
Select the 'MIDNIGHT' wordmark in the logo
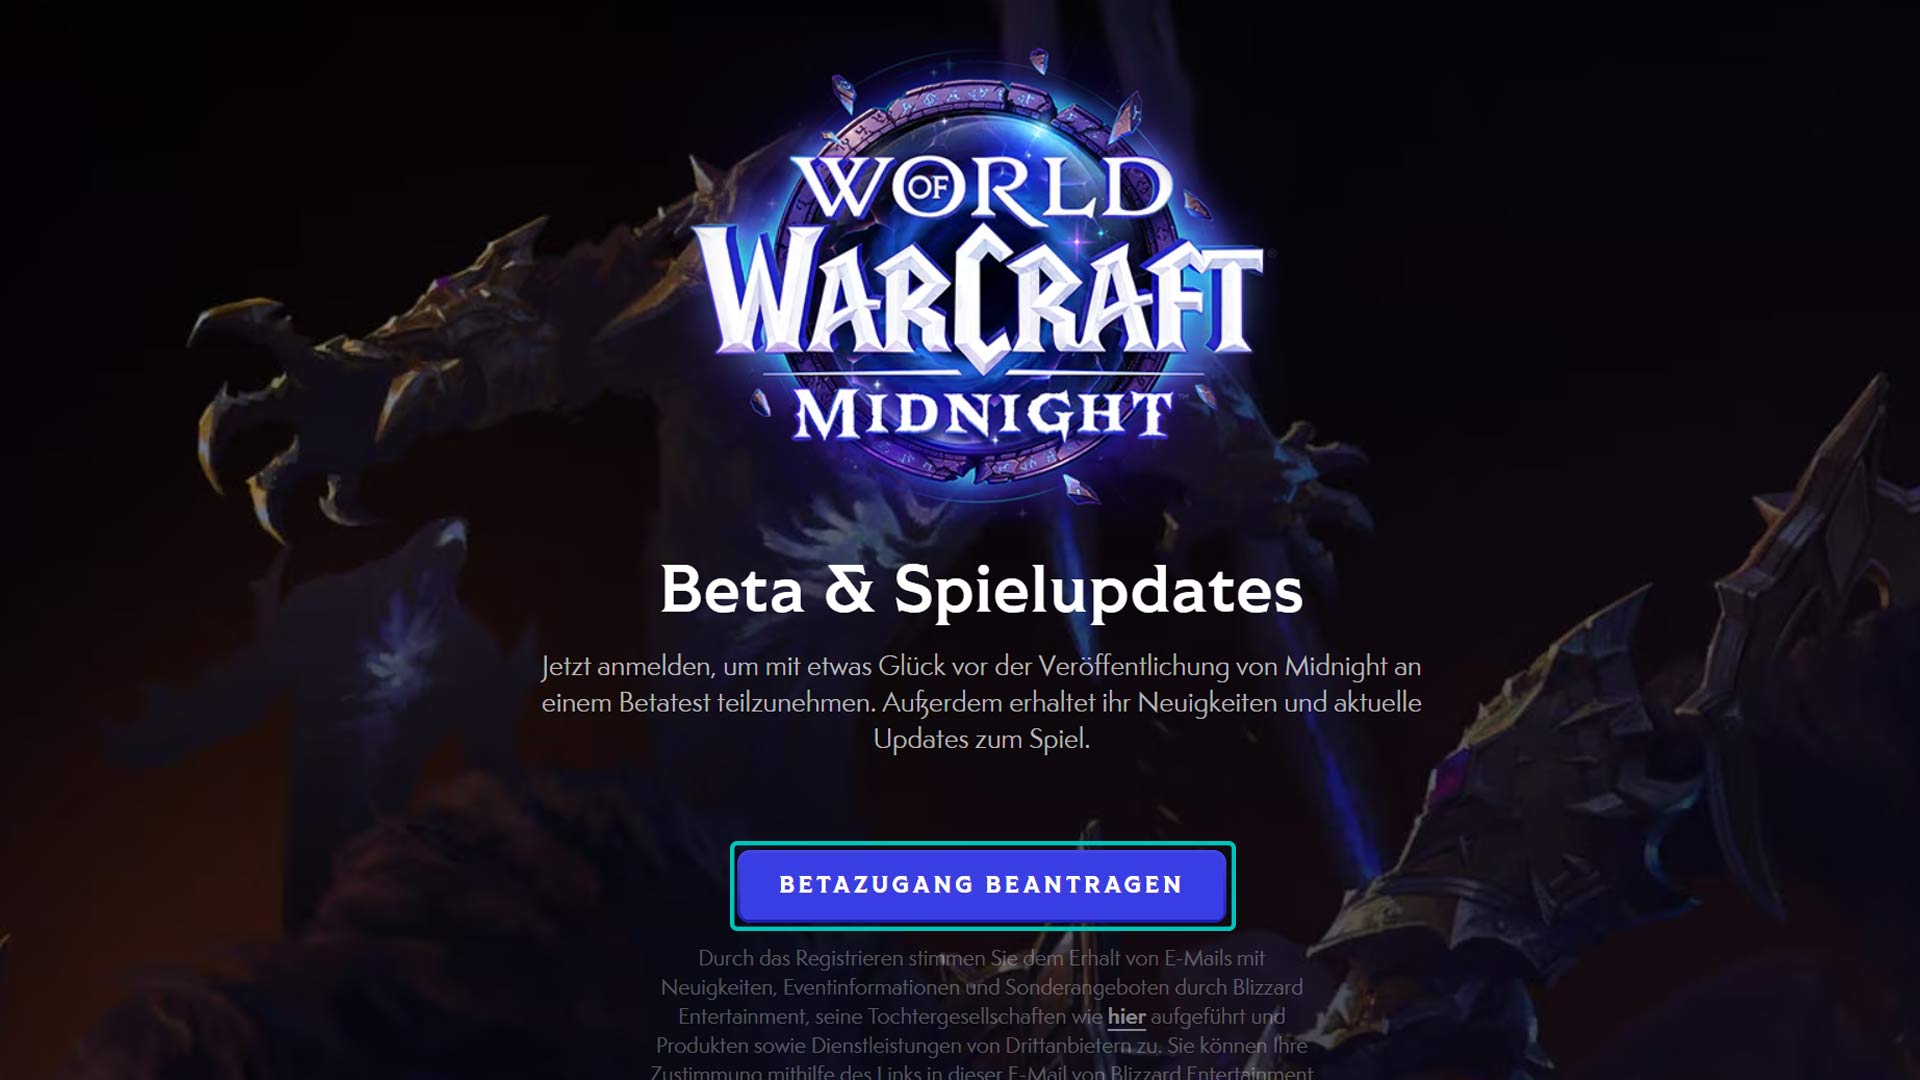[x=982, y=414]
